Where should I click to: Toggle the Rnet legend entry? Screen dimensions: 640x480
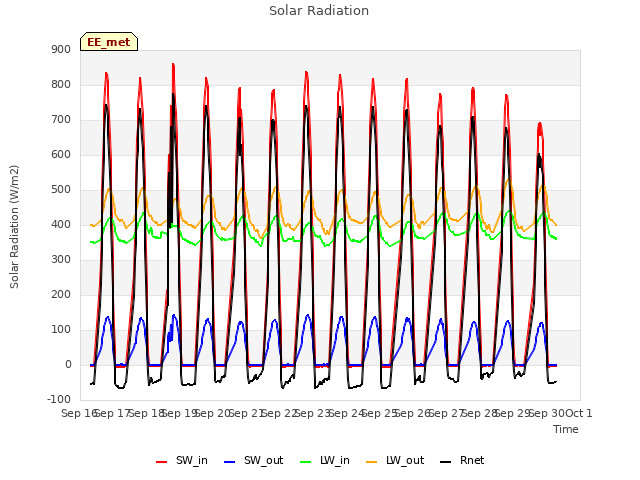point(462,460)
